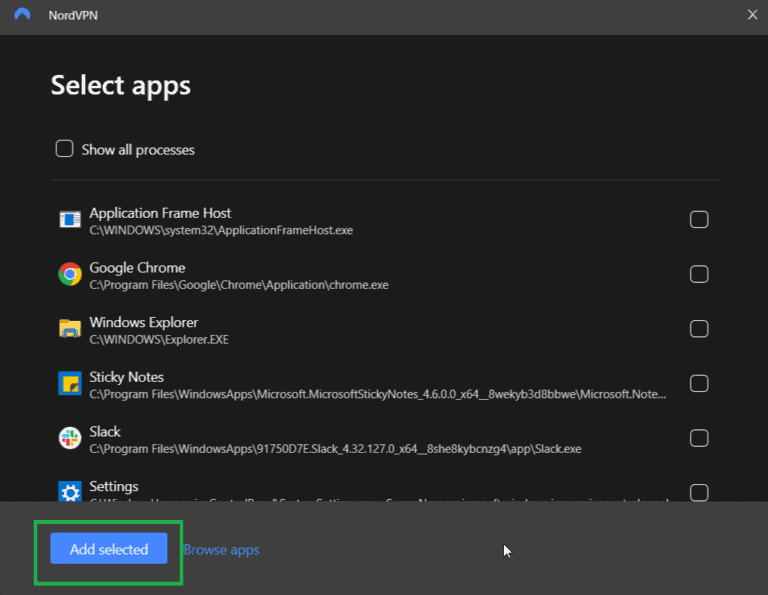This screenshot has width=768, height=595.
Task: Check the Settings app checkbox
Action: pyautogui.click(x=699, y=492)
